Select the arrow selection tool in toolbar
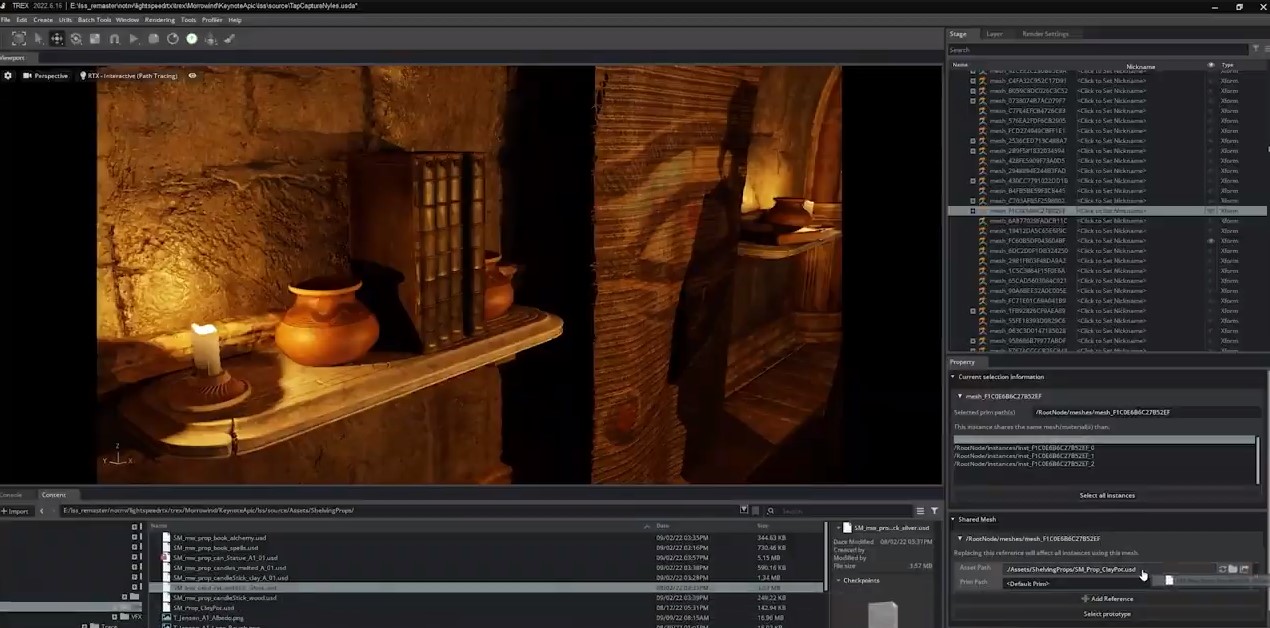The height and width of the screenshot is (628, 1270). coord(38,39)
